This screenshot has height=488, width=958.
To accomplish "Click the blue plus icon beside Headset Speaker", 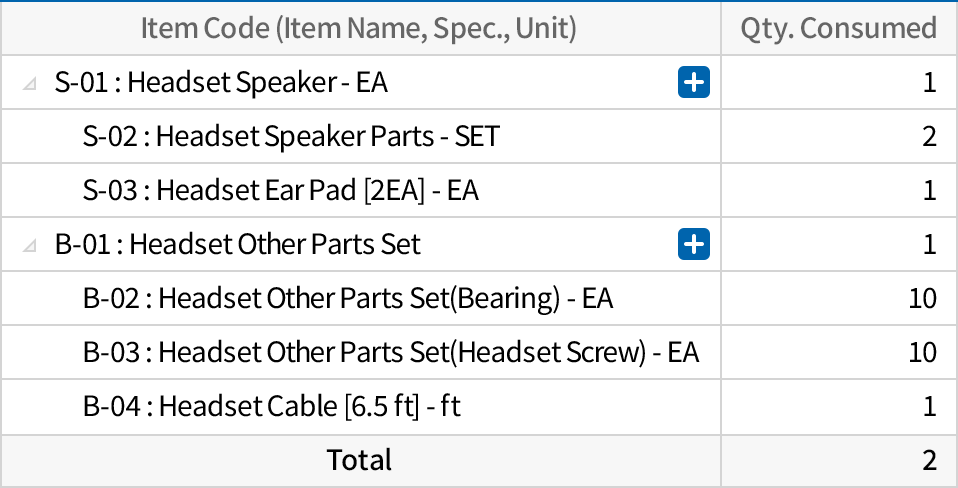I will click(693, 82).
